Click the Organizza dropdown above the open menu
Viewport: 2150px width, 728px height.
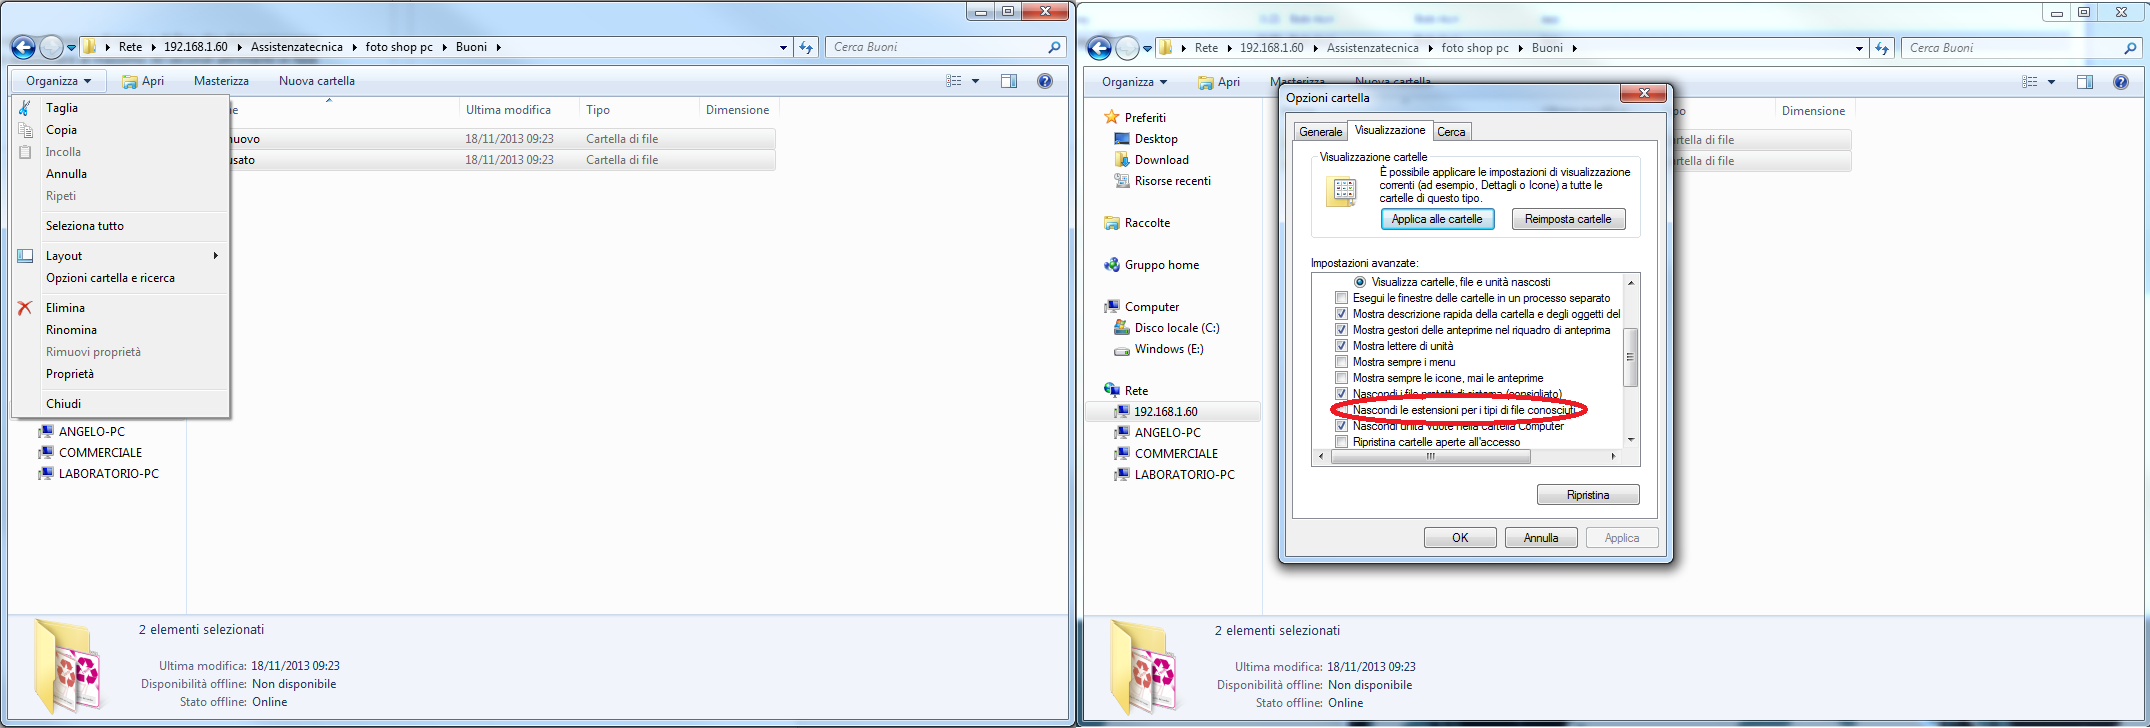[58, 81]
